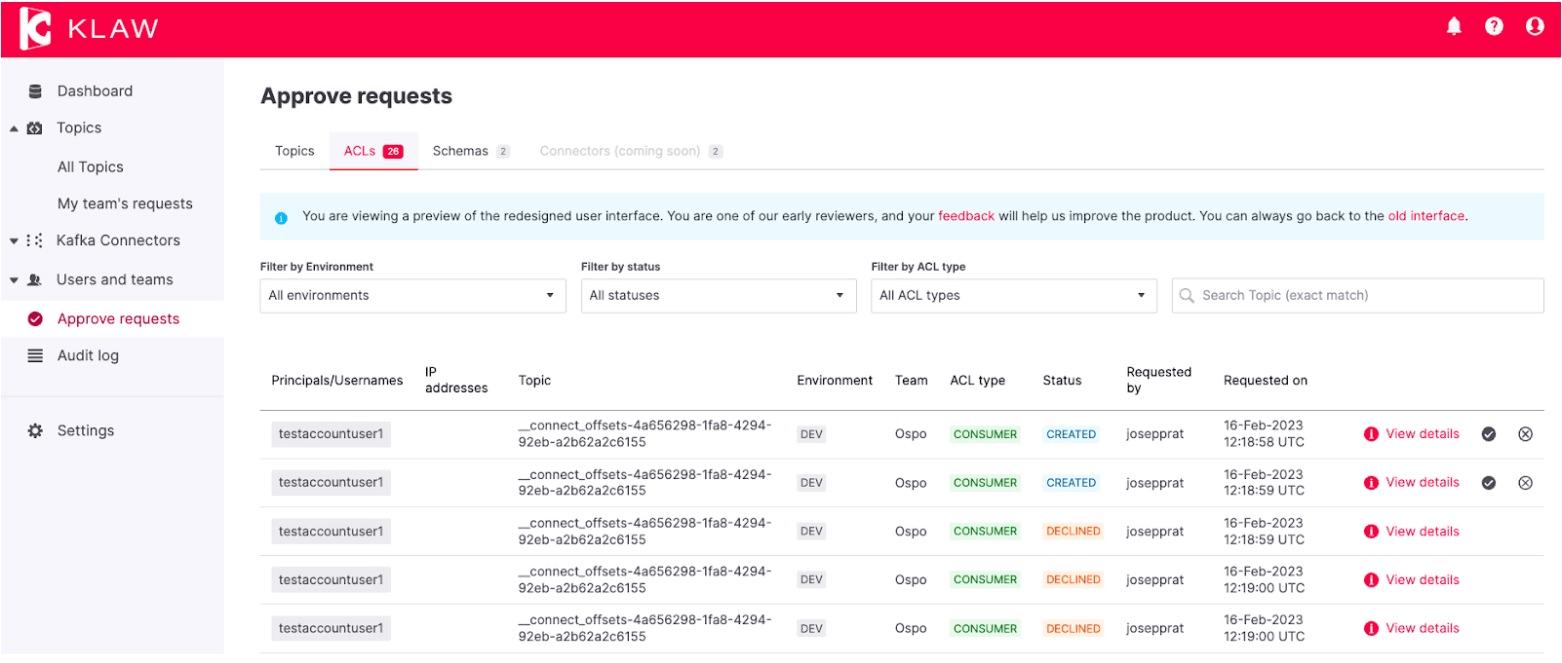This screenshot has width=1562, height=663.
Task: Decline the second ACL request with X icon
Action: (x=1527, y=482)
